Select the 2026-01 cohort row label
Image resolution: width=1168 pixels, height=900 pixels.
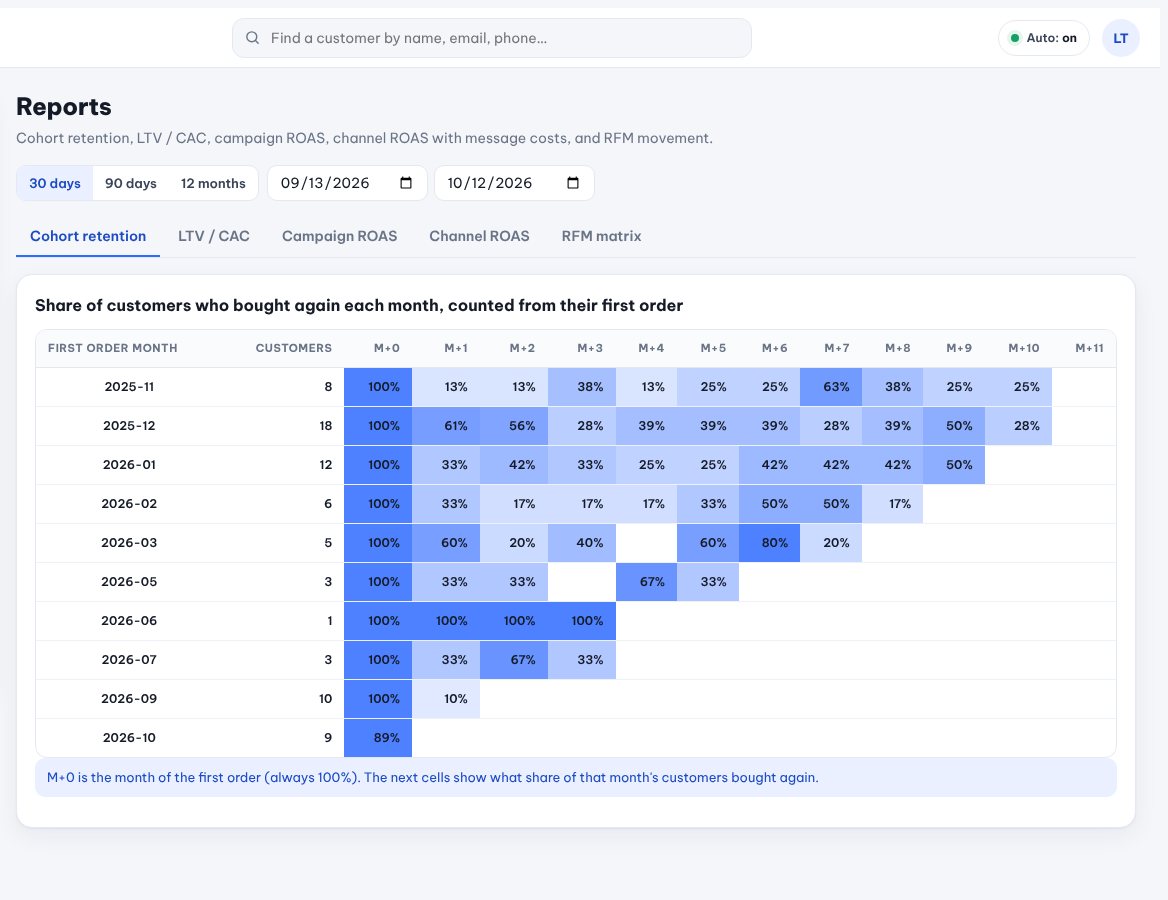pos(129,465)
